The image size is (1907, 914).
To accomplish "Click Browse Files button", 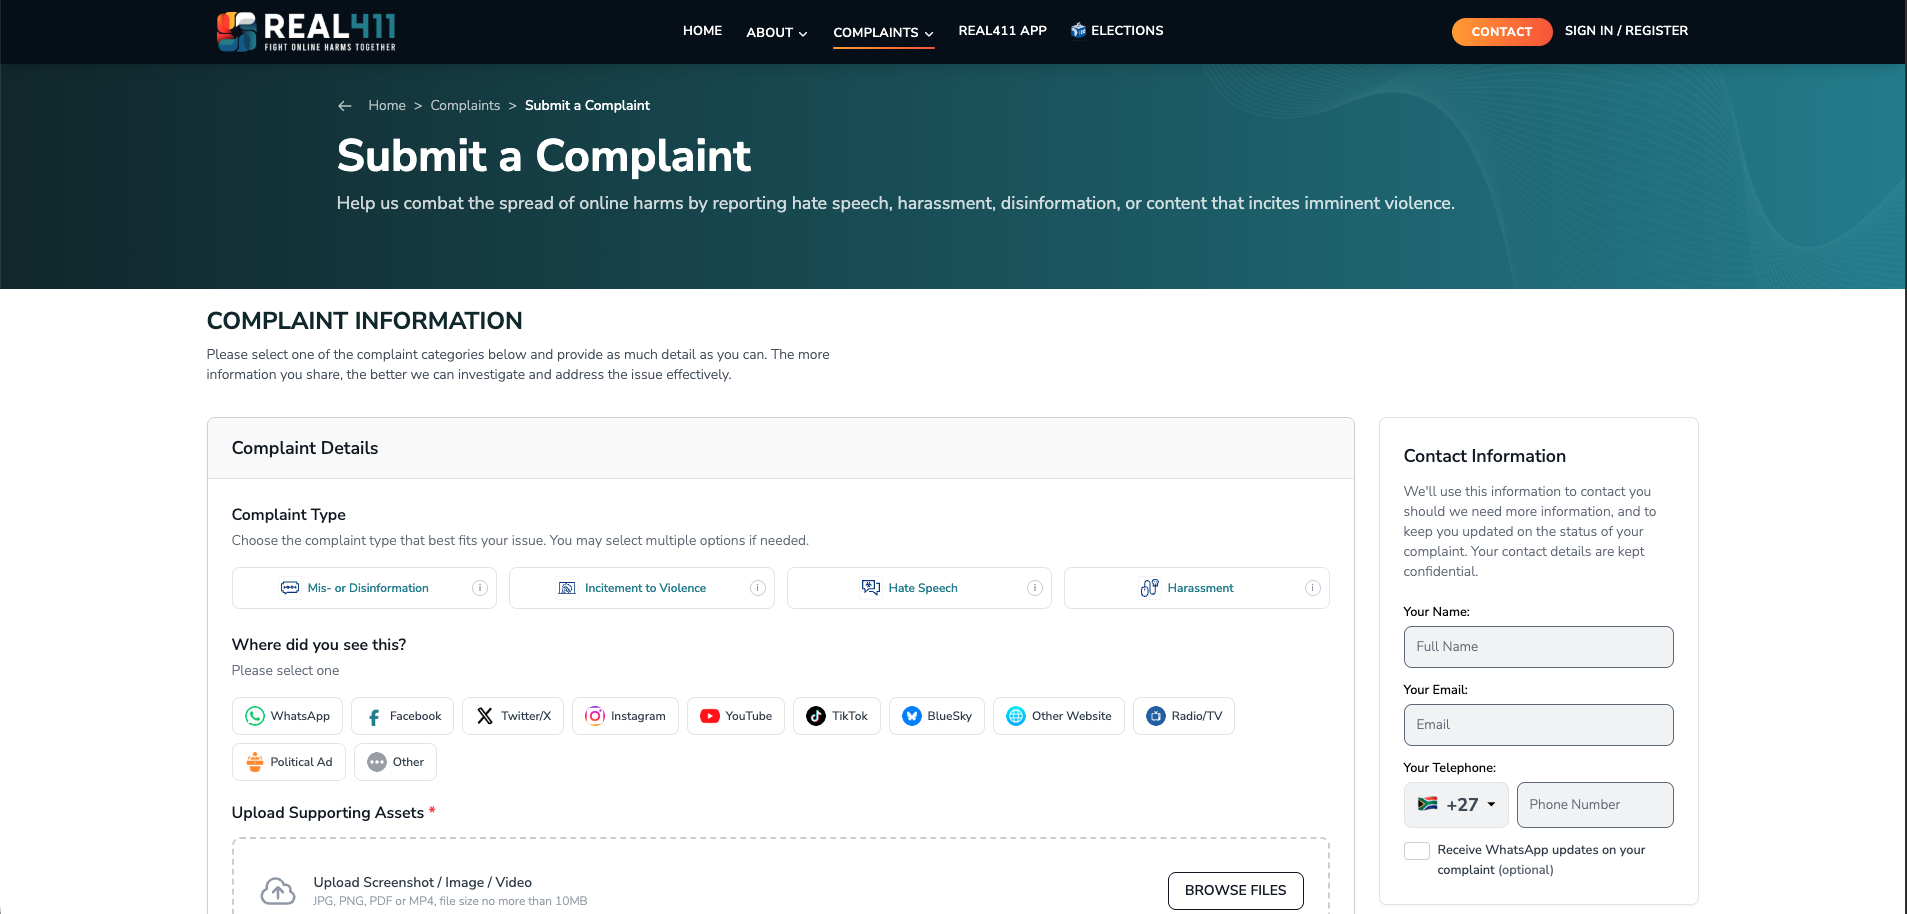I will (x=1235, y=891).
